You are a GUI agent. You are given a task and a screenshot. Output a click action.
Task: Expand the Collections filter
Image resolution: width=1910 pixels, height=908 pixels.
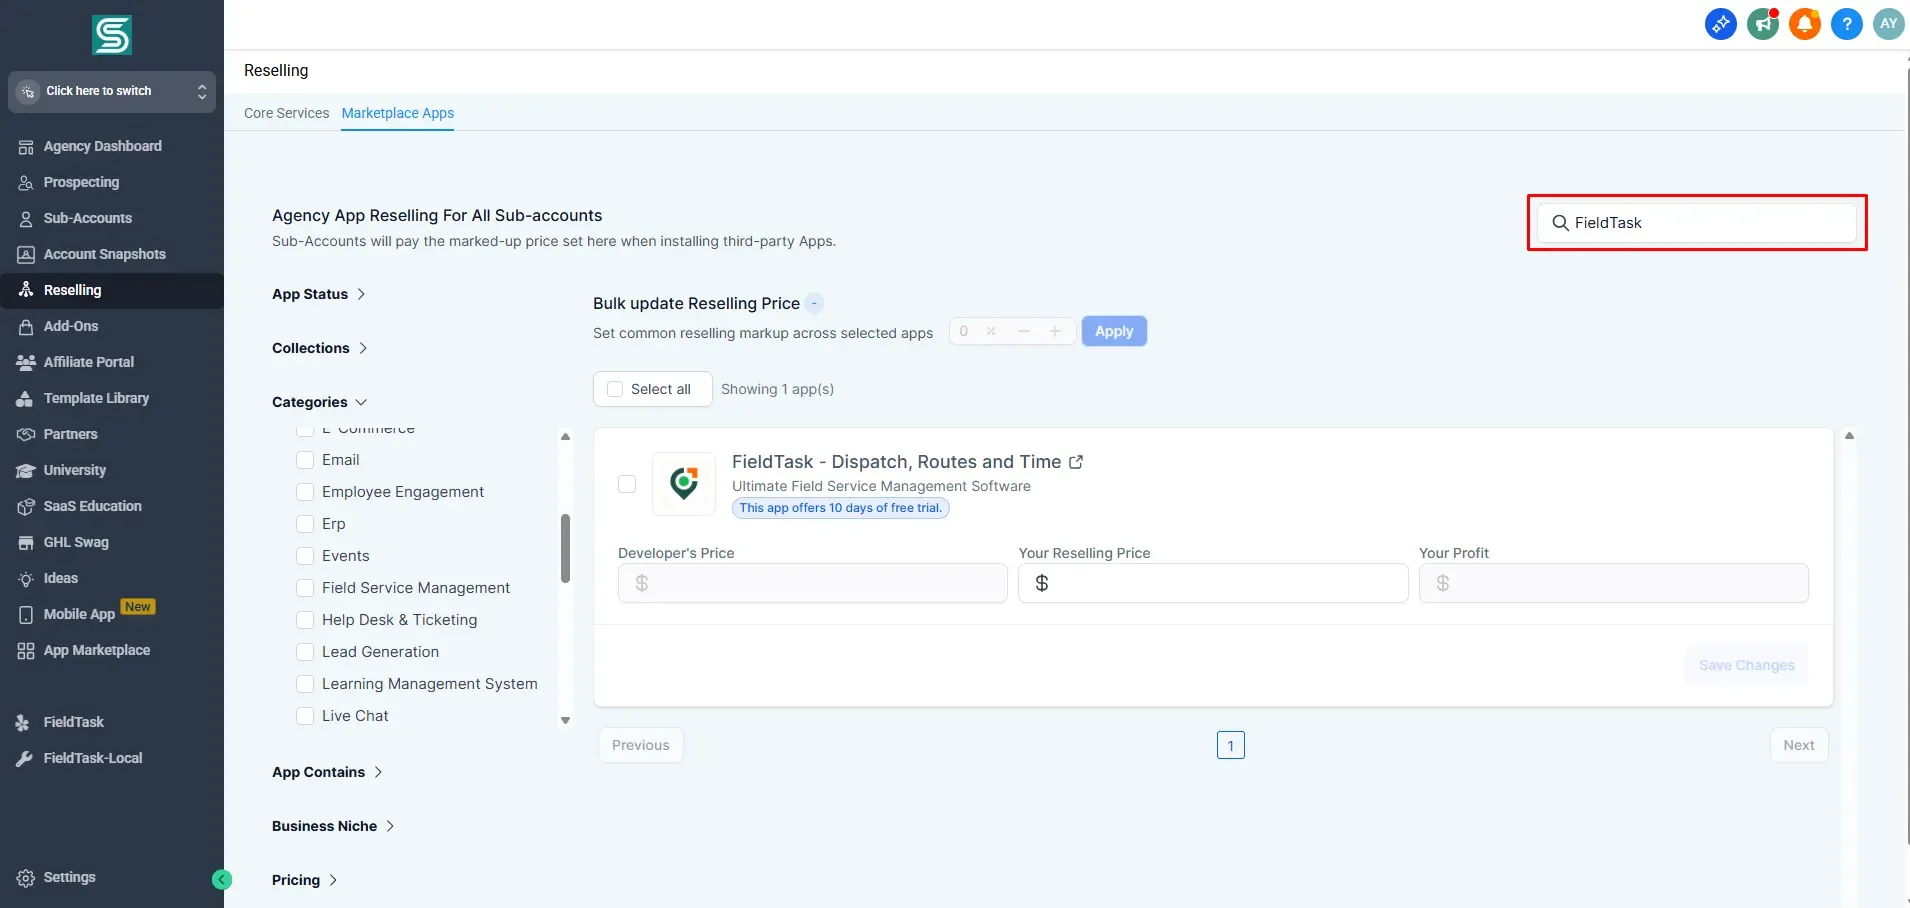tap(320, 348)
